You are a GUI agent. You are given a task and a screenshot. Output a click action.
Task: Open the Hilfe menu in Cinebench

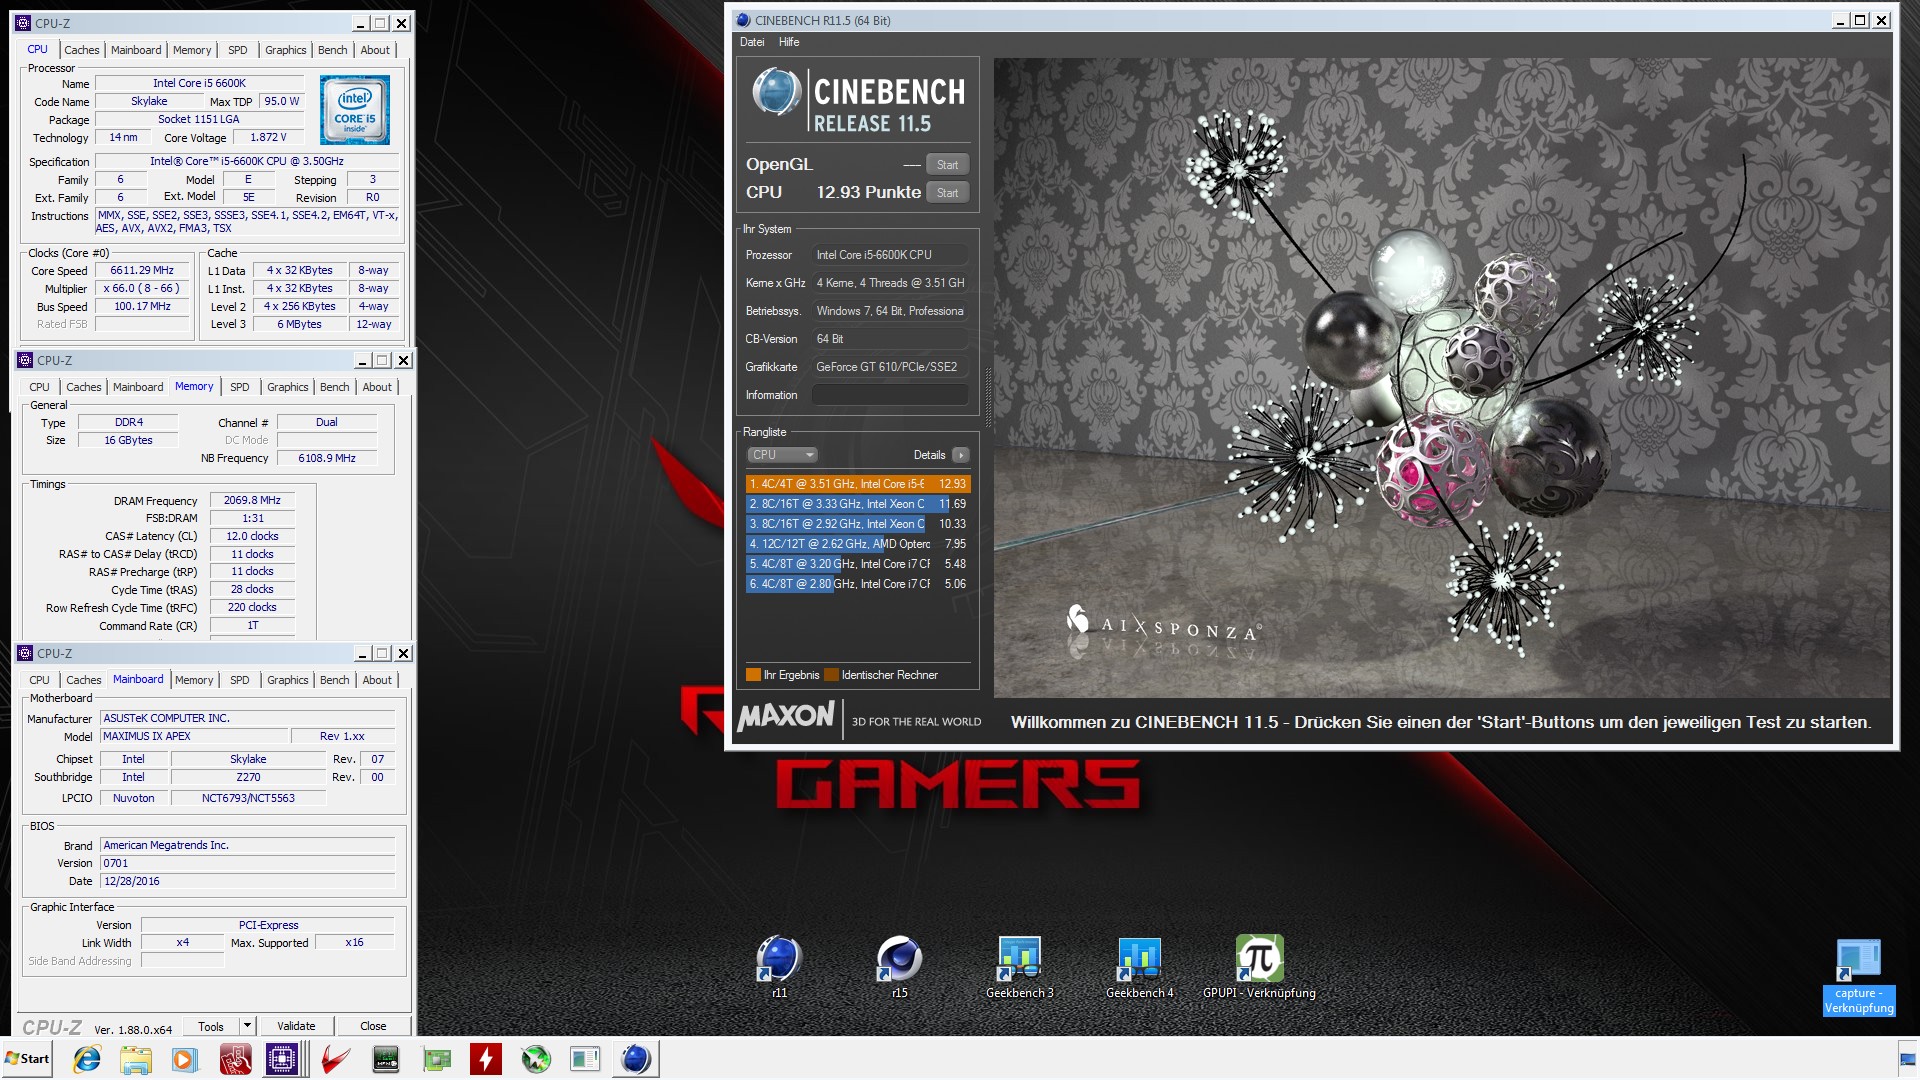789,42
